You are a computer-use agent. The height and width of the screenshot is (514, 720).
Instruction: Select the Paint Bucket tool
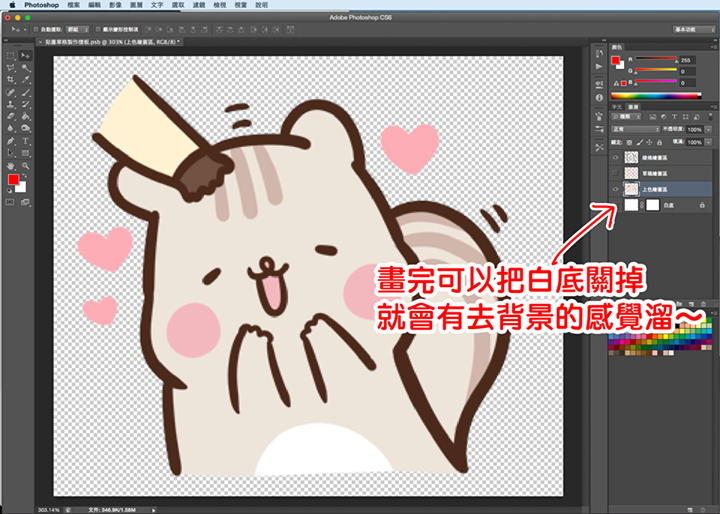tap(26, 116)
